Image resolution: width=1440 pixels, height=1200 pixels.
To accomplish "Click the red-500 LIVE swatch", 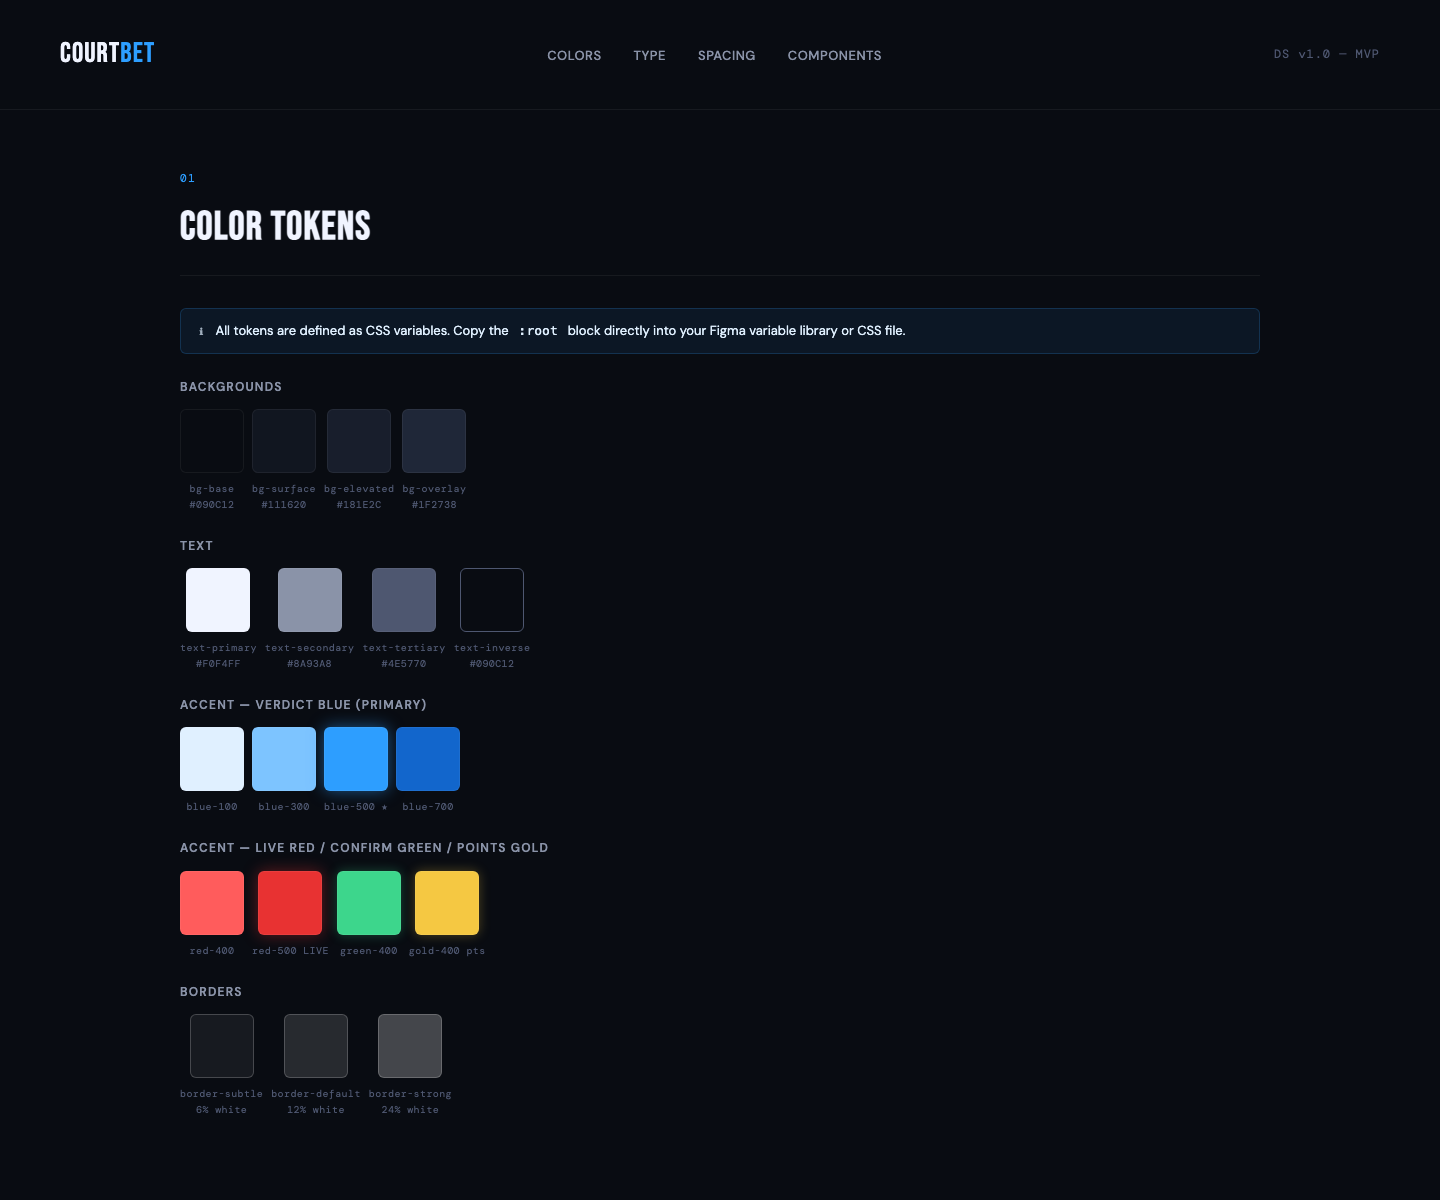I will (x=290, y=903).
